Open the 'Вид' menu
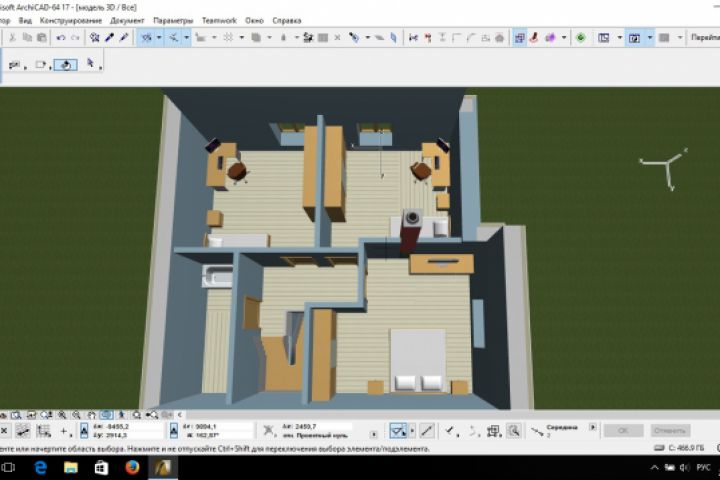This screenshot has width=720, height=480. [x=25, y=21]
